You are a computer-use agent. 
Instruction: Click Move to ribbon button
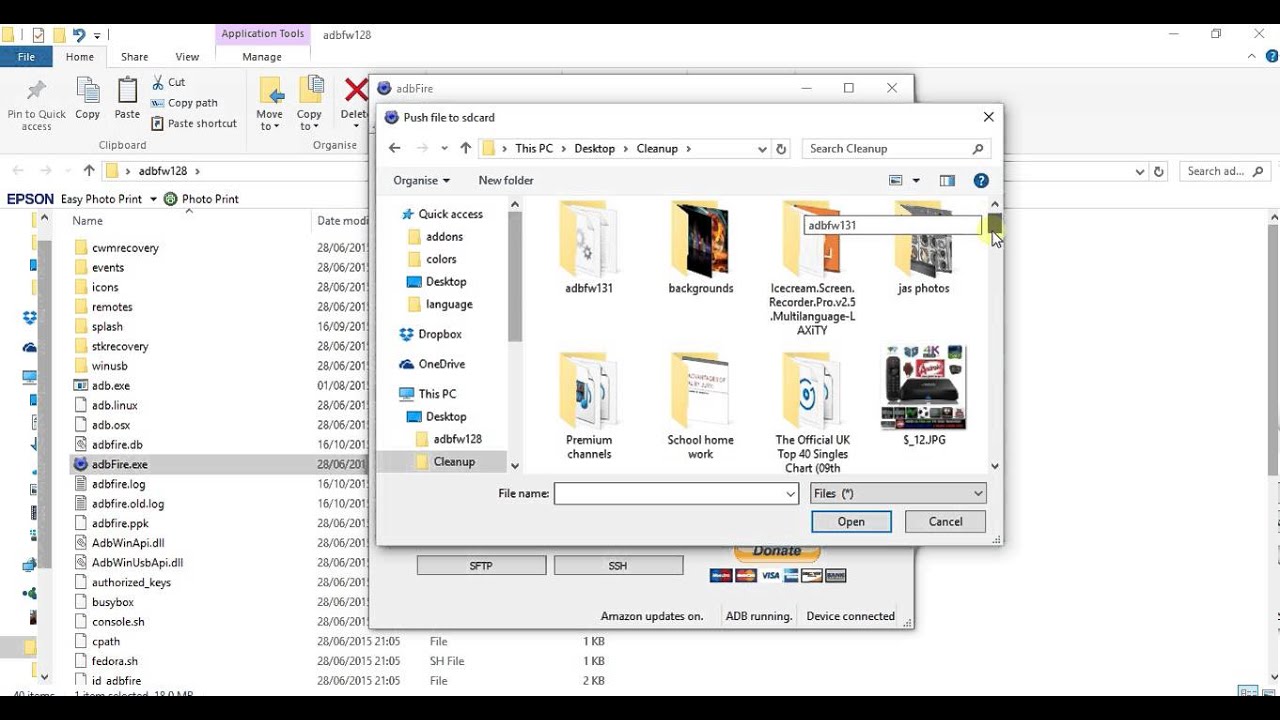click(x=270, y=103)
